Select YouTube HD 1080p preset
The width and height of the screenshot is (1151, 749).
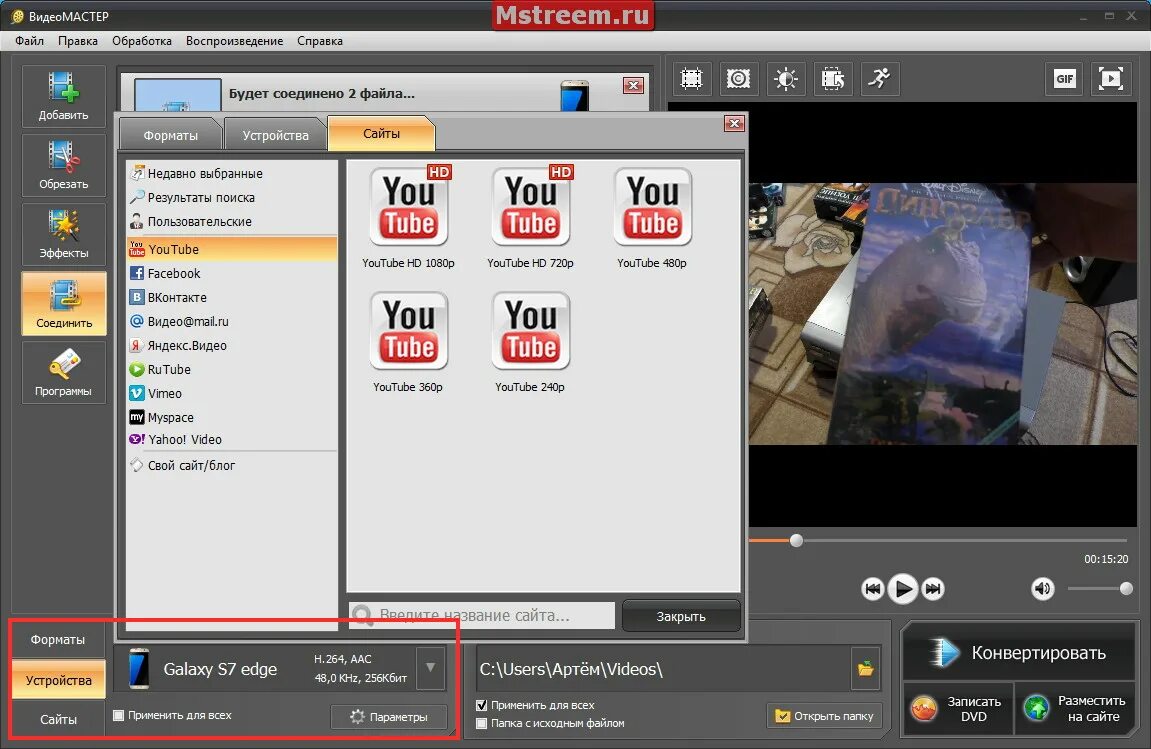[409, 218]
